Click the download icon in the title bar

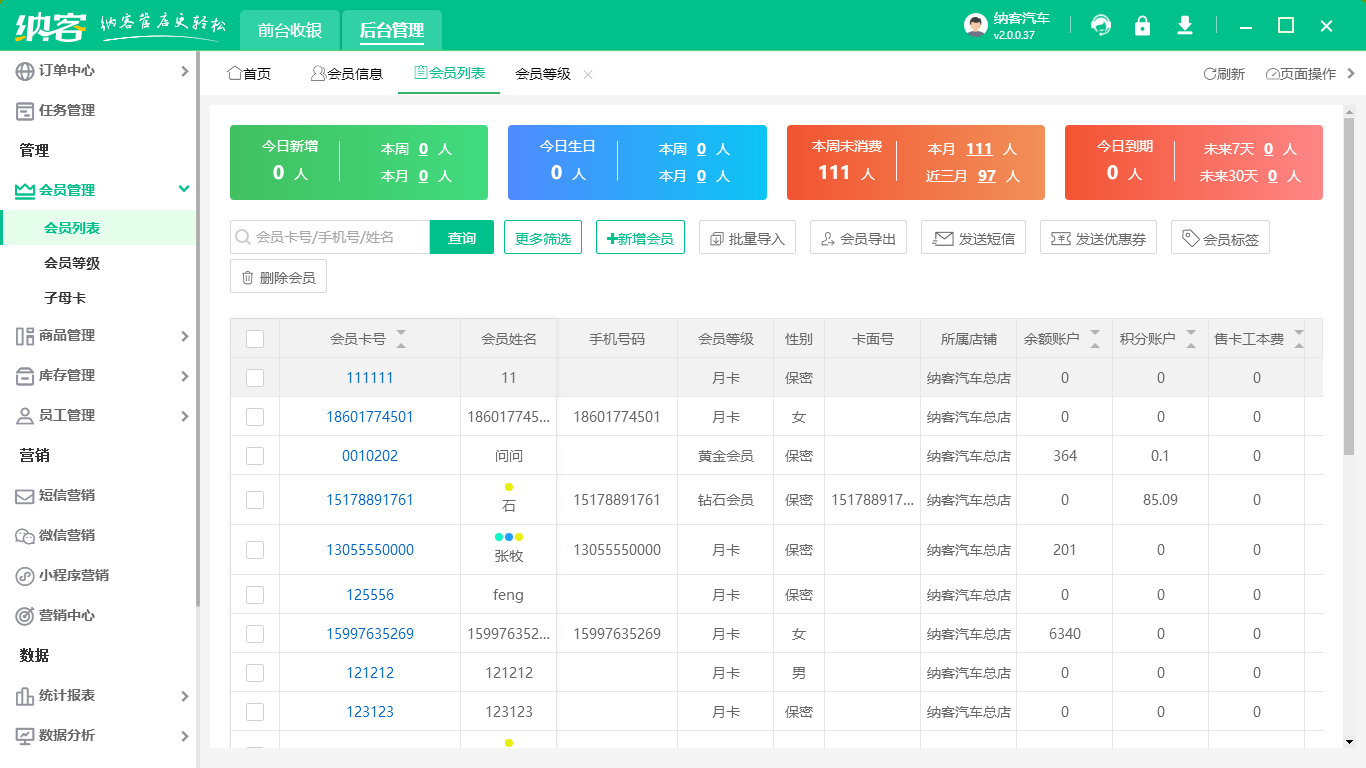point(1185,24)
